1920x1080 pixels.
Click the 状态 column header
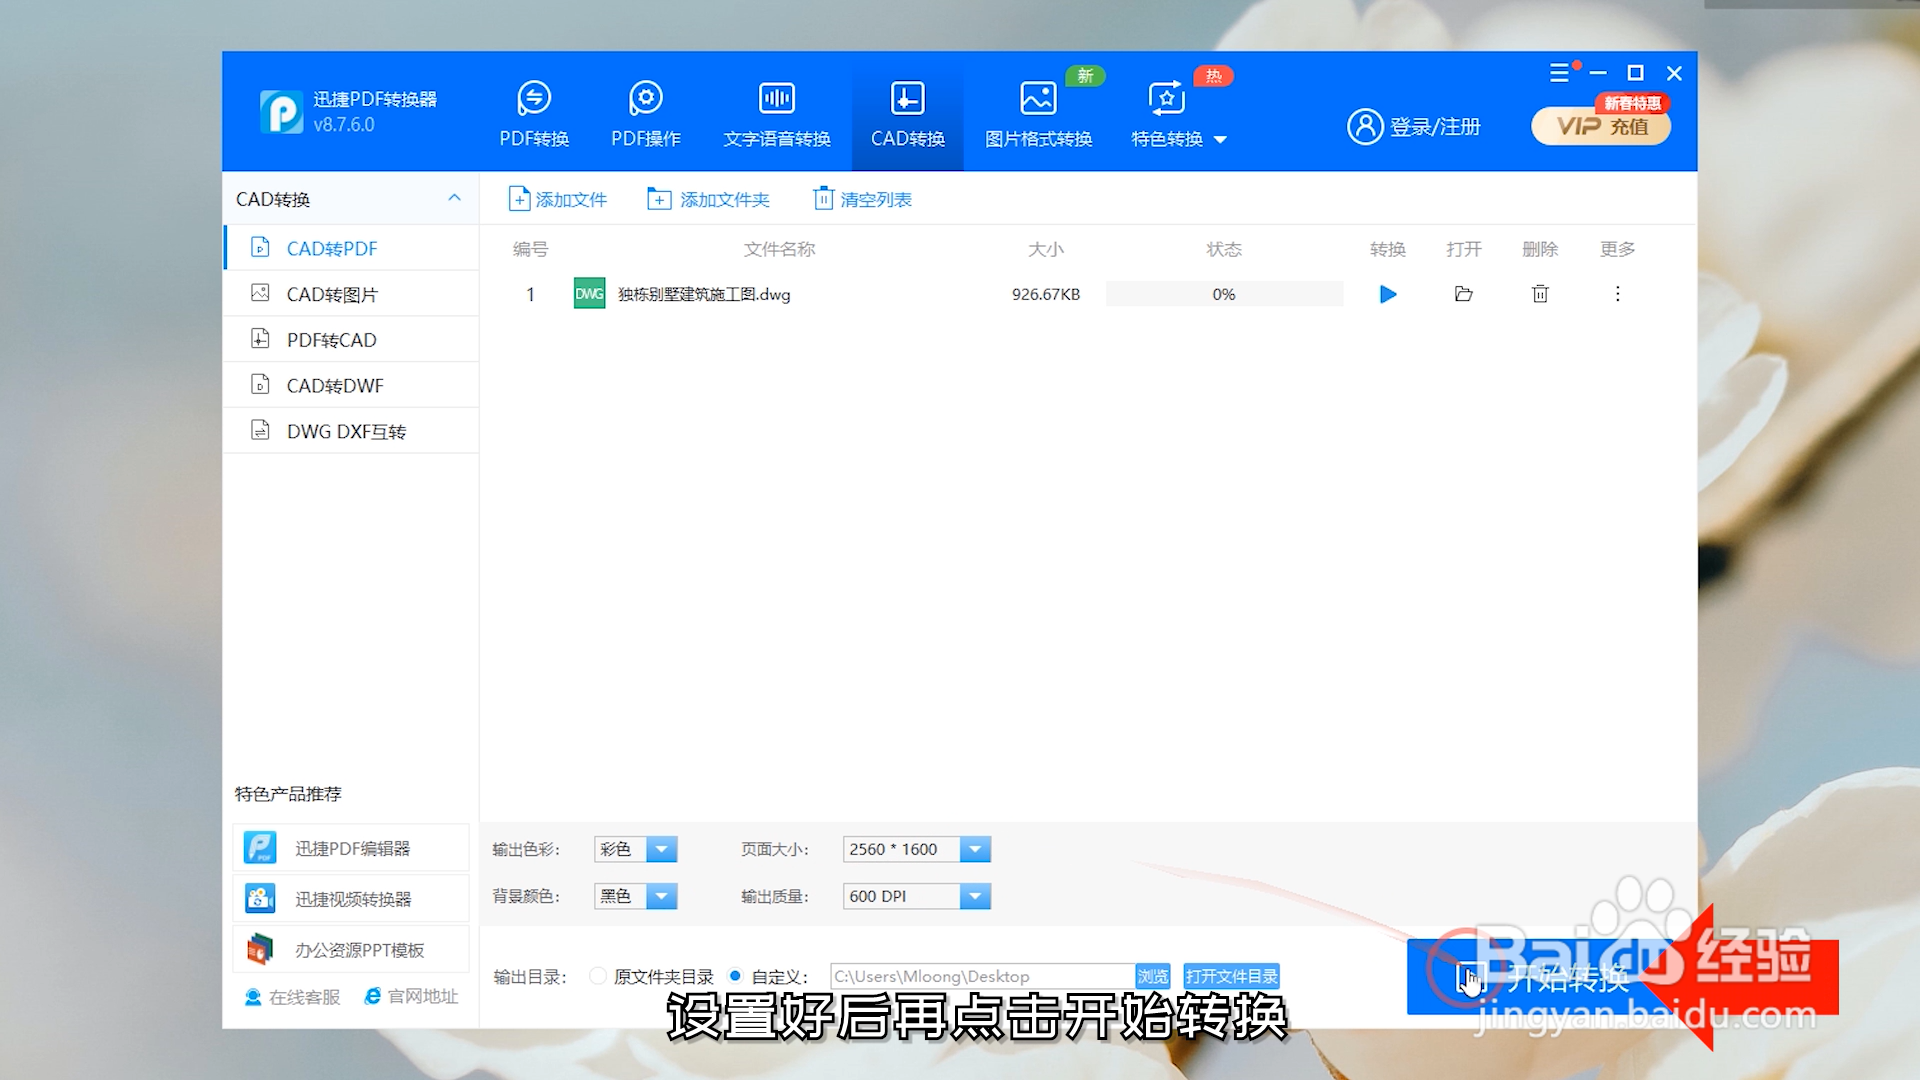pyautogui.click(x=1224, y=249)
